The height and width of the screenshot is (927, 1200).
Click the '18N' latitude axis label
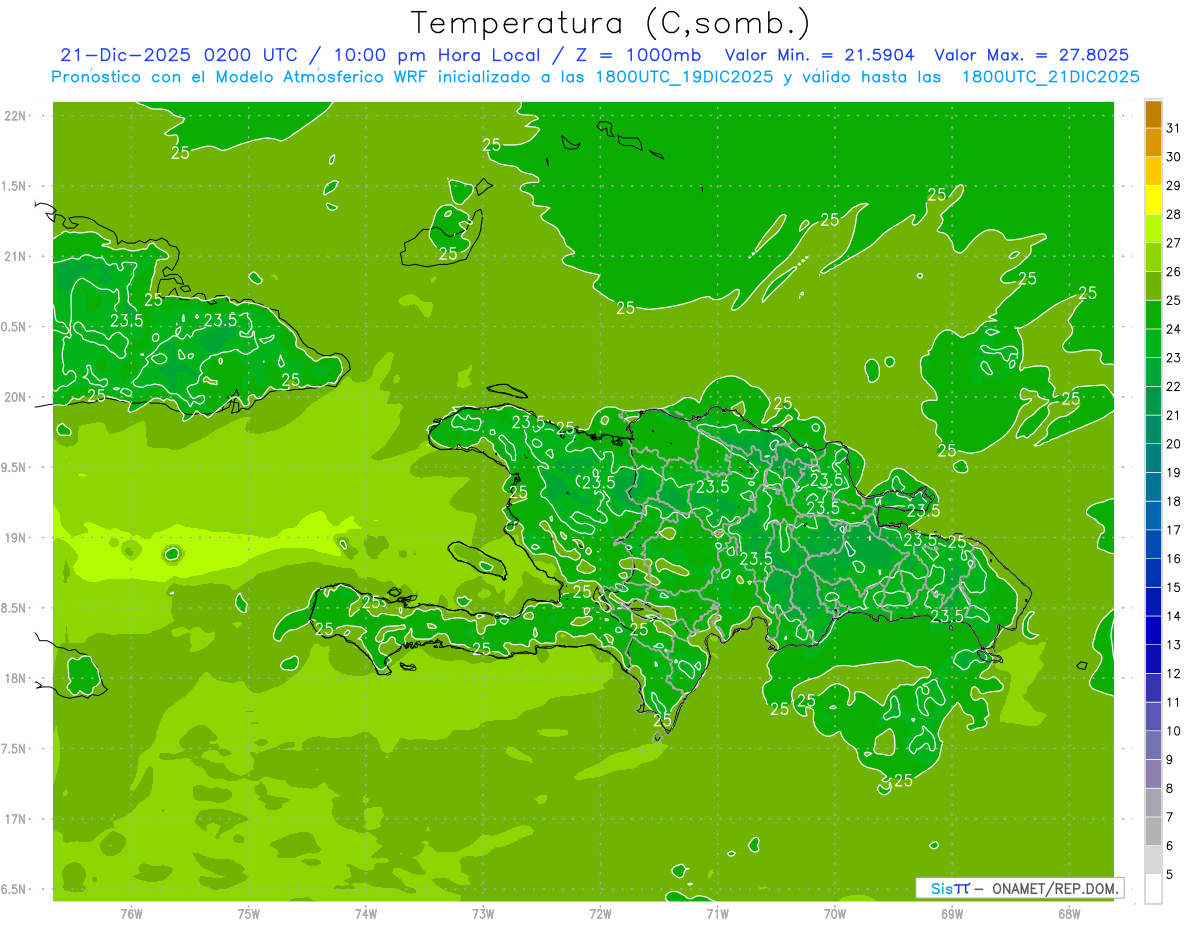15,678
